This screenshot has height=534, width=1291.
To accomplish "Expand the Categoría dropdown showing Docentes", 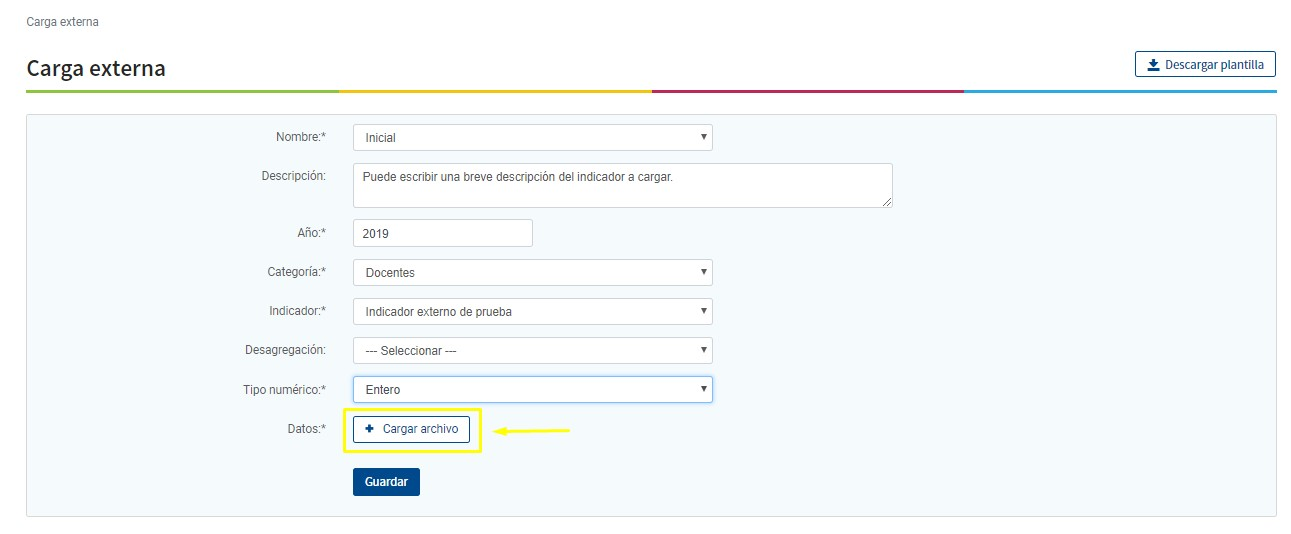I will point(532,273).
